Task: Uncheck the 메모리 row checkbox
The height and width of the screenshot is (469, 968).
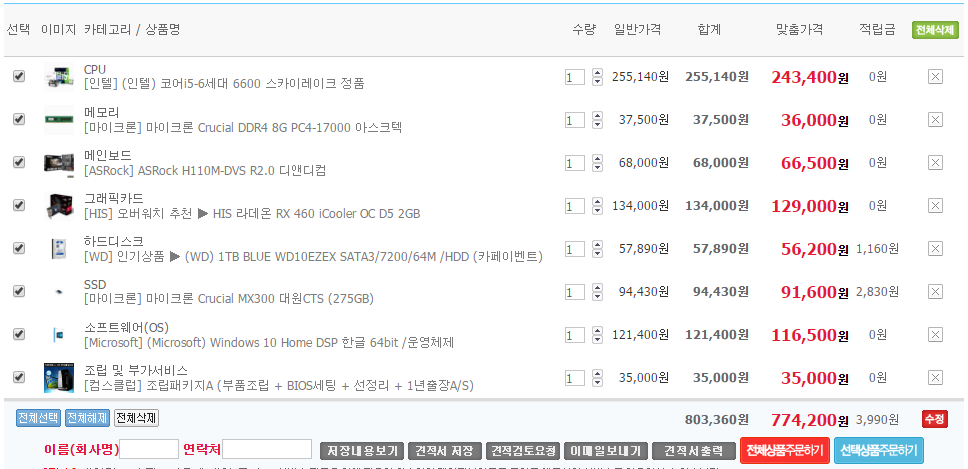Action: click(x=19, y=119)
